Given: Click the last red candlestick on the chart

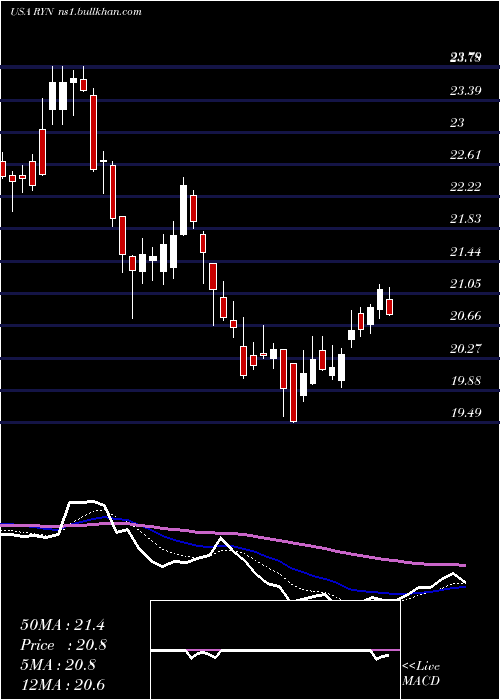Looking at the screenshot, I should point(389,307).
